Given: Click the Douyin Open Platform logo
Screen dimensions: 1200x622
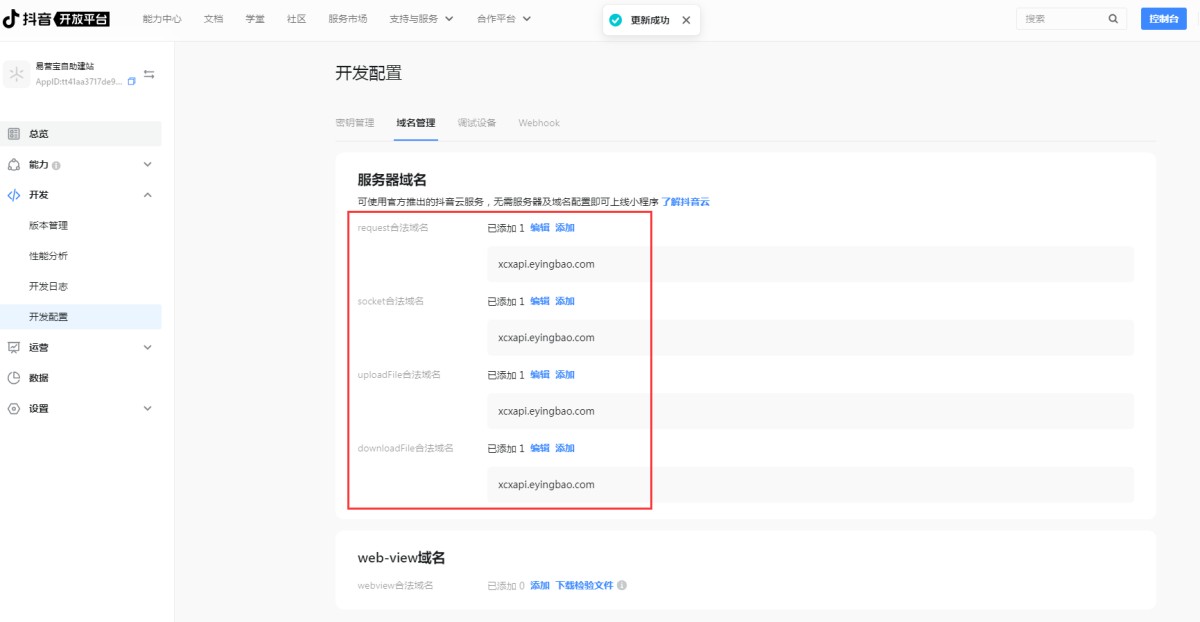Looking at the screenshot, I should tap(57, 18).
